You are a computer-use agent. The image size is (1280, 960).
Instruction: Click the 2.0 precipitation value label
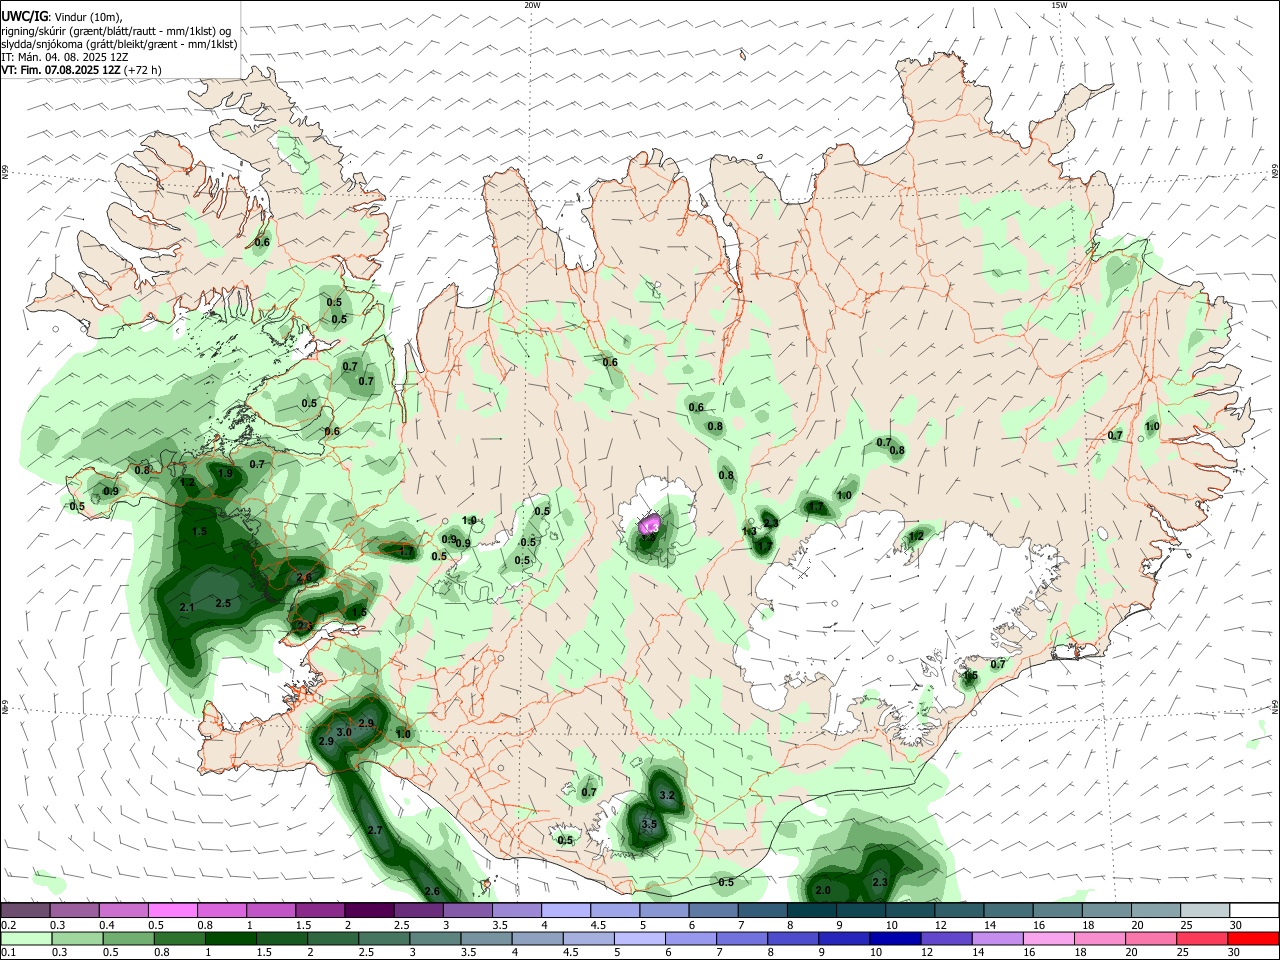tap(823, 891)
